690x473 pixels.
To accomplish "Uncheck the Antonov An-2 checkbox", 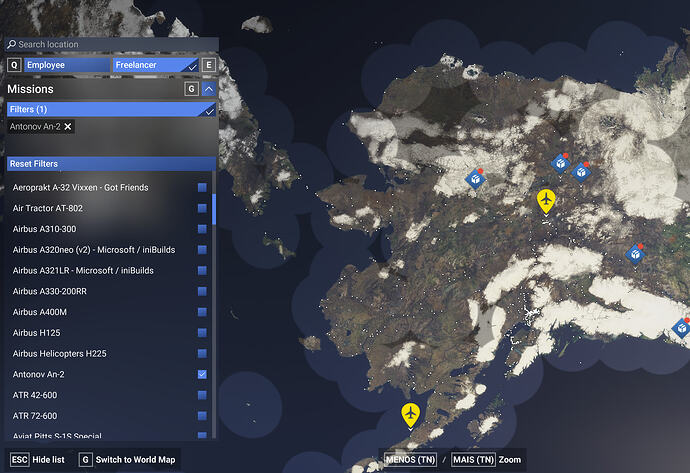I will point(202,374).
